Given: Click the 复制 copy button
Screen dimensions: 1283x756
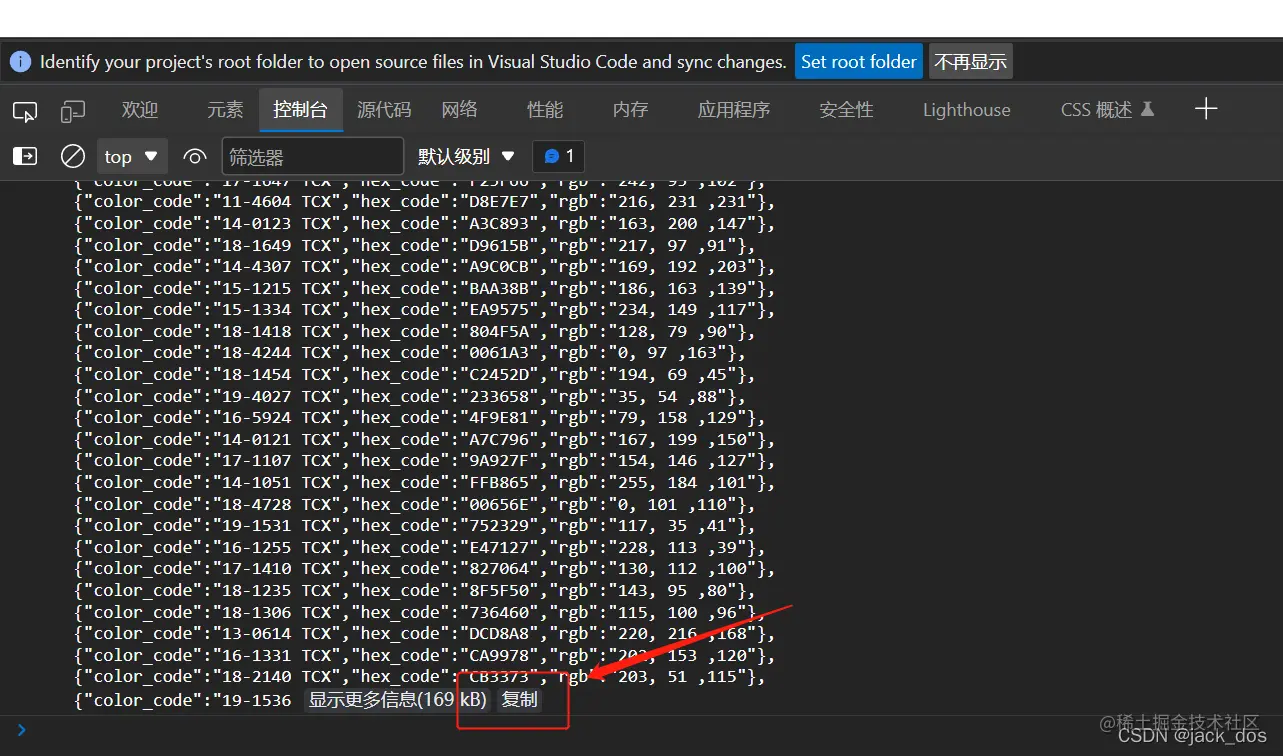Looking at the screenshot, I should click(520, 699).
